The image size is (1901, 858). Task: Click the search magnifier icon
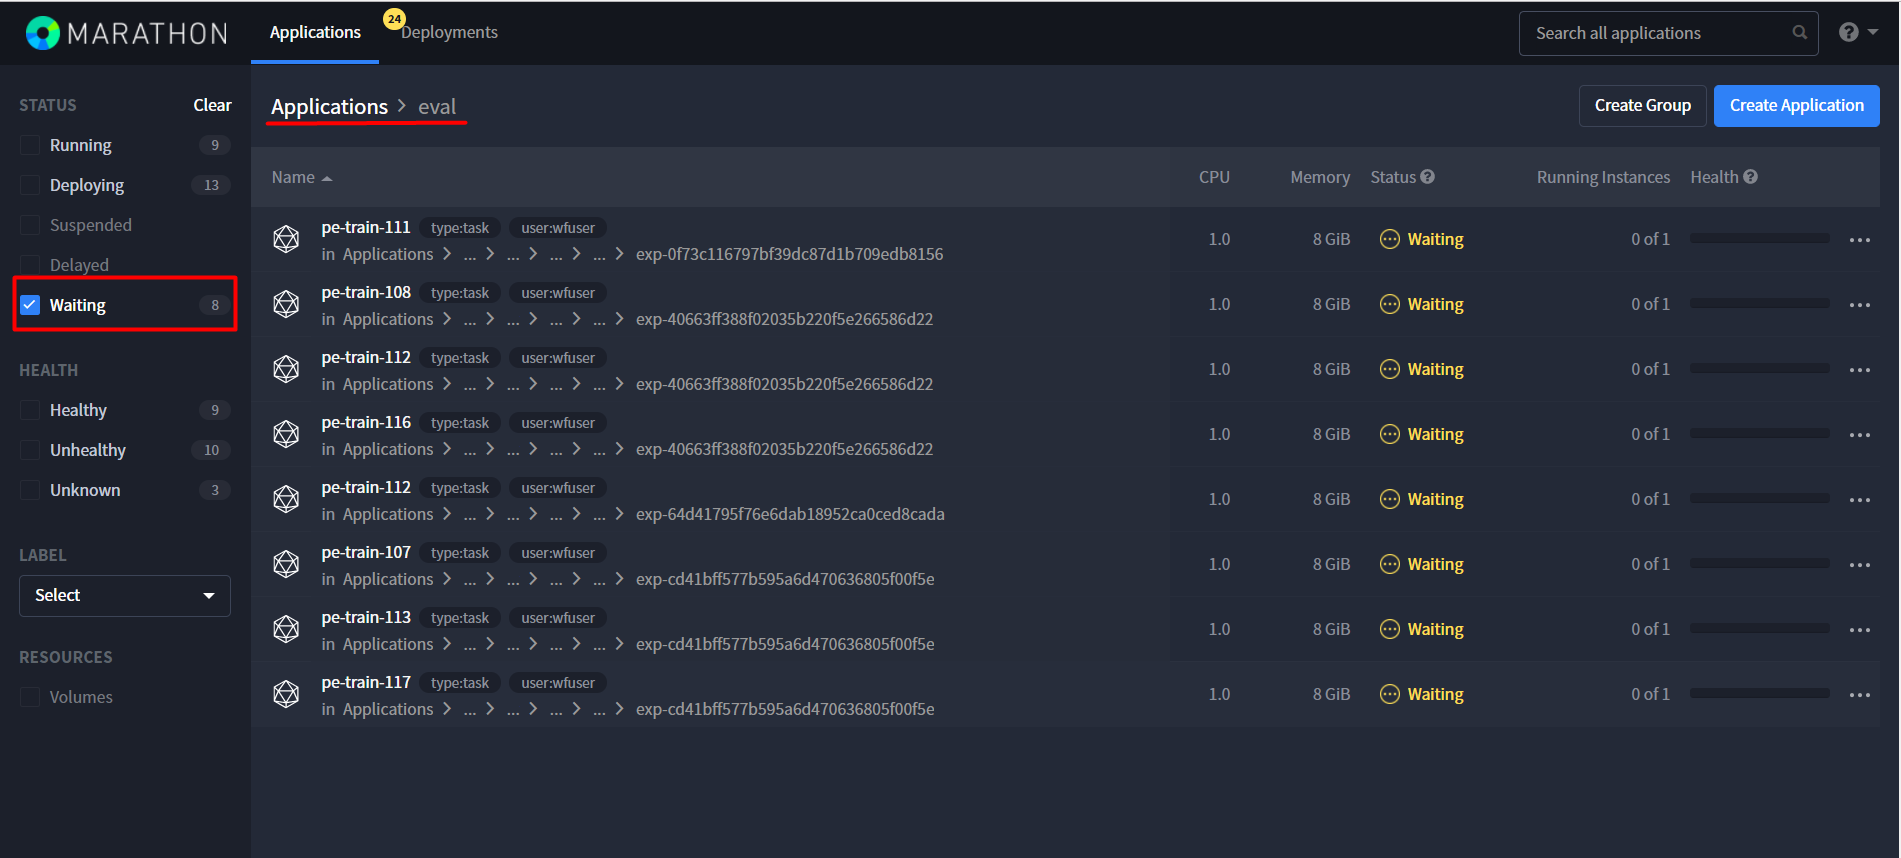[x=1799, y=33]
